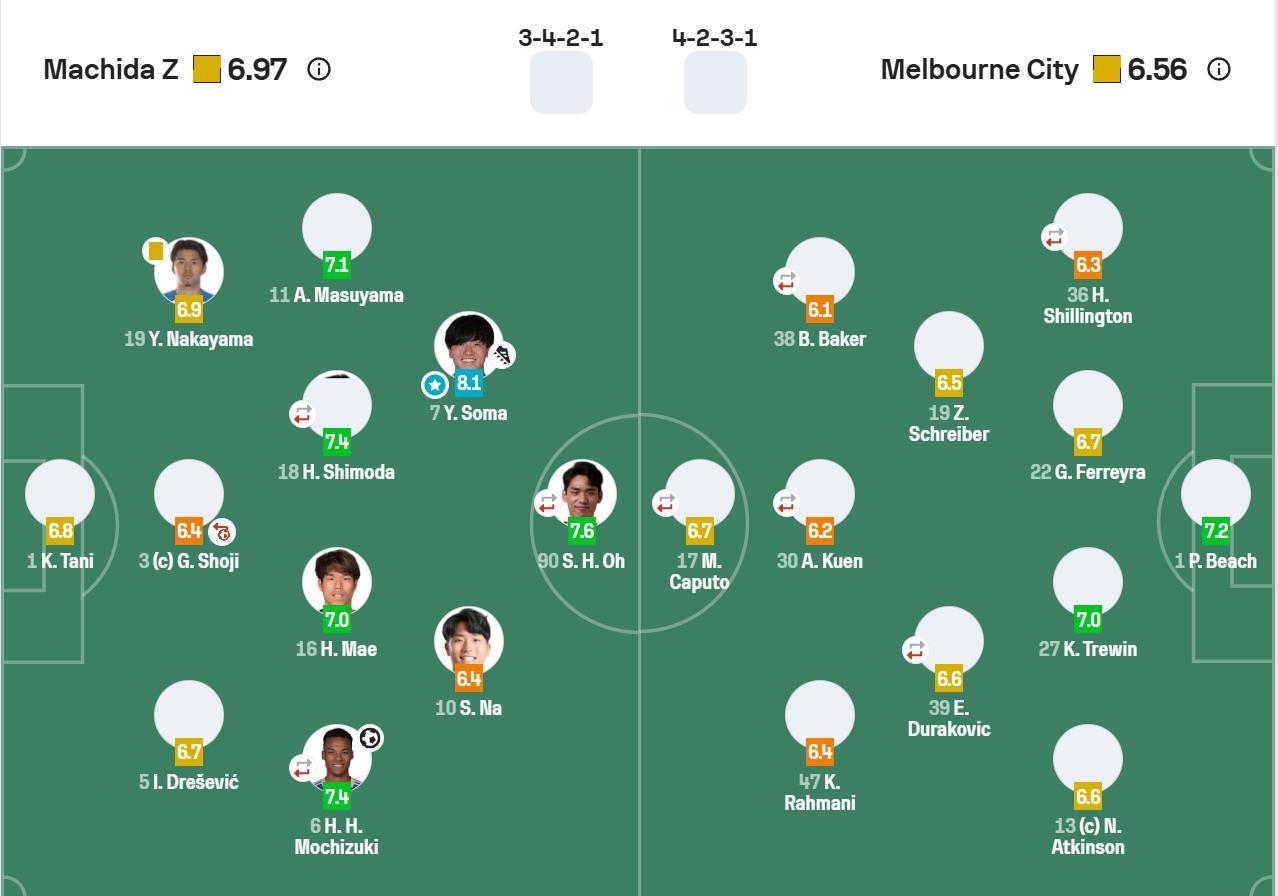Screen dimensions: 1278x896
Task: Click the K. Trewin 7.0 rating badge
Action: (1088, 620)
